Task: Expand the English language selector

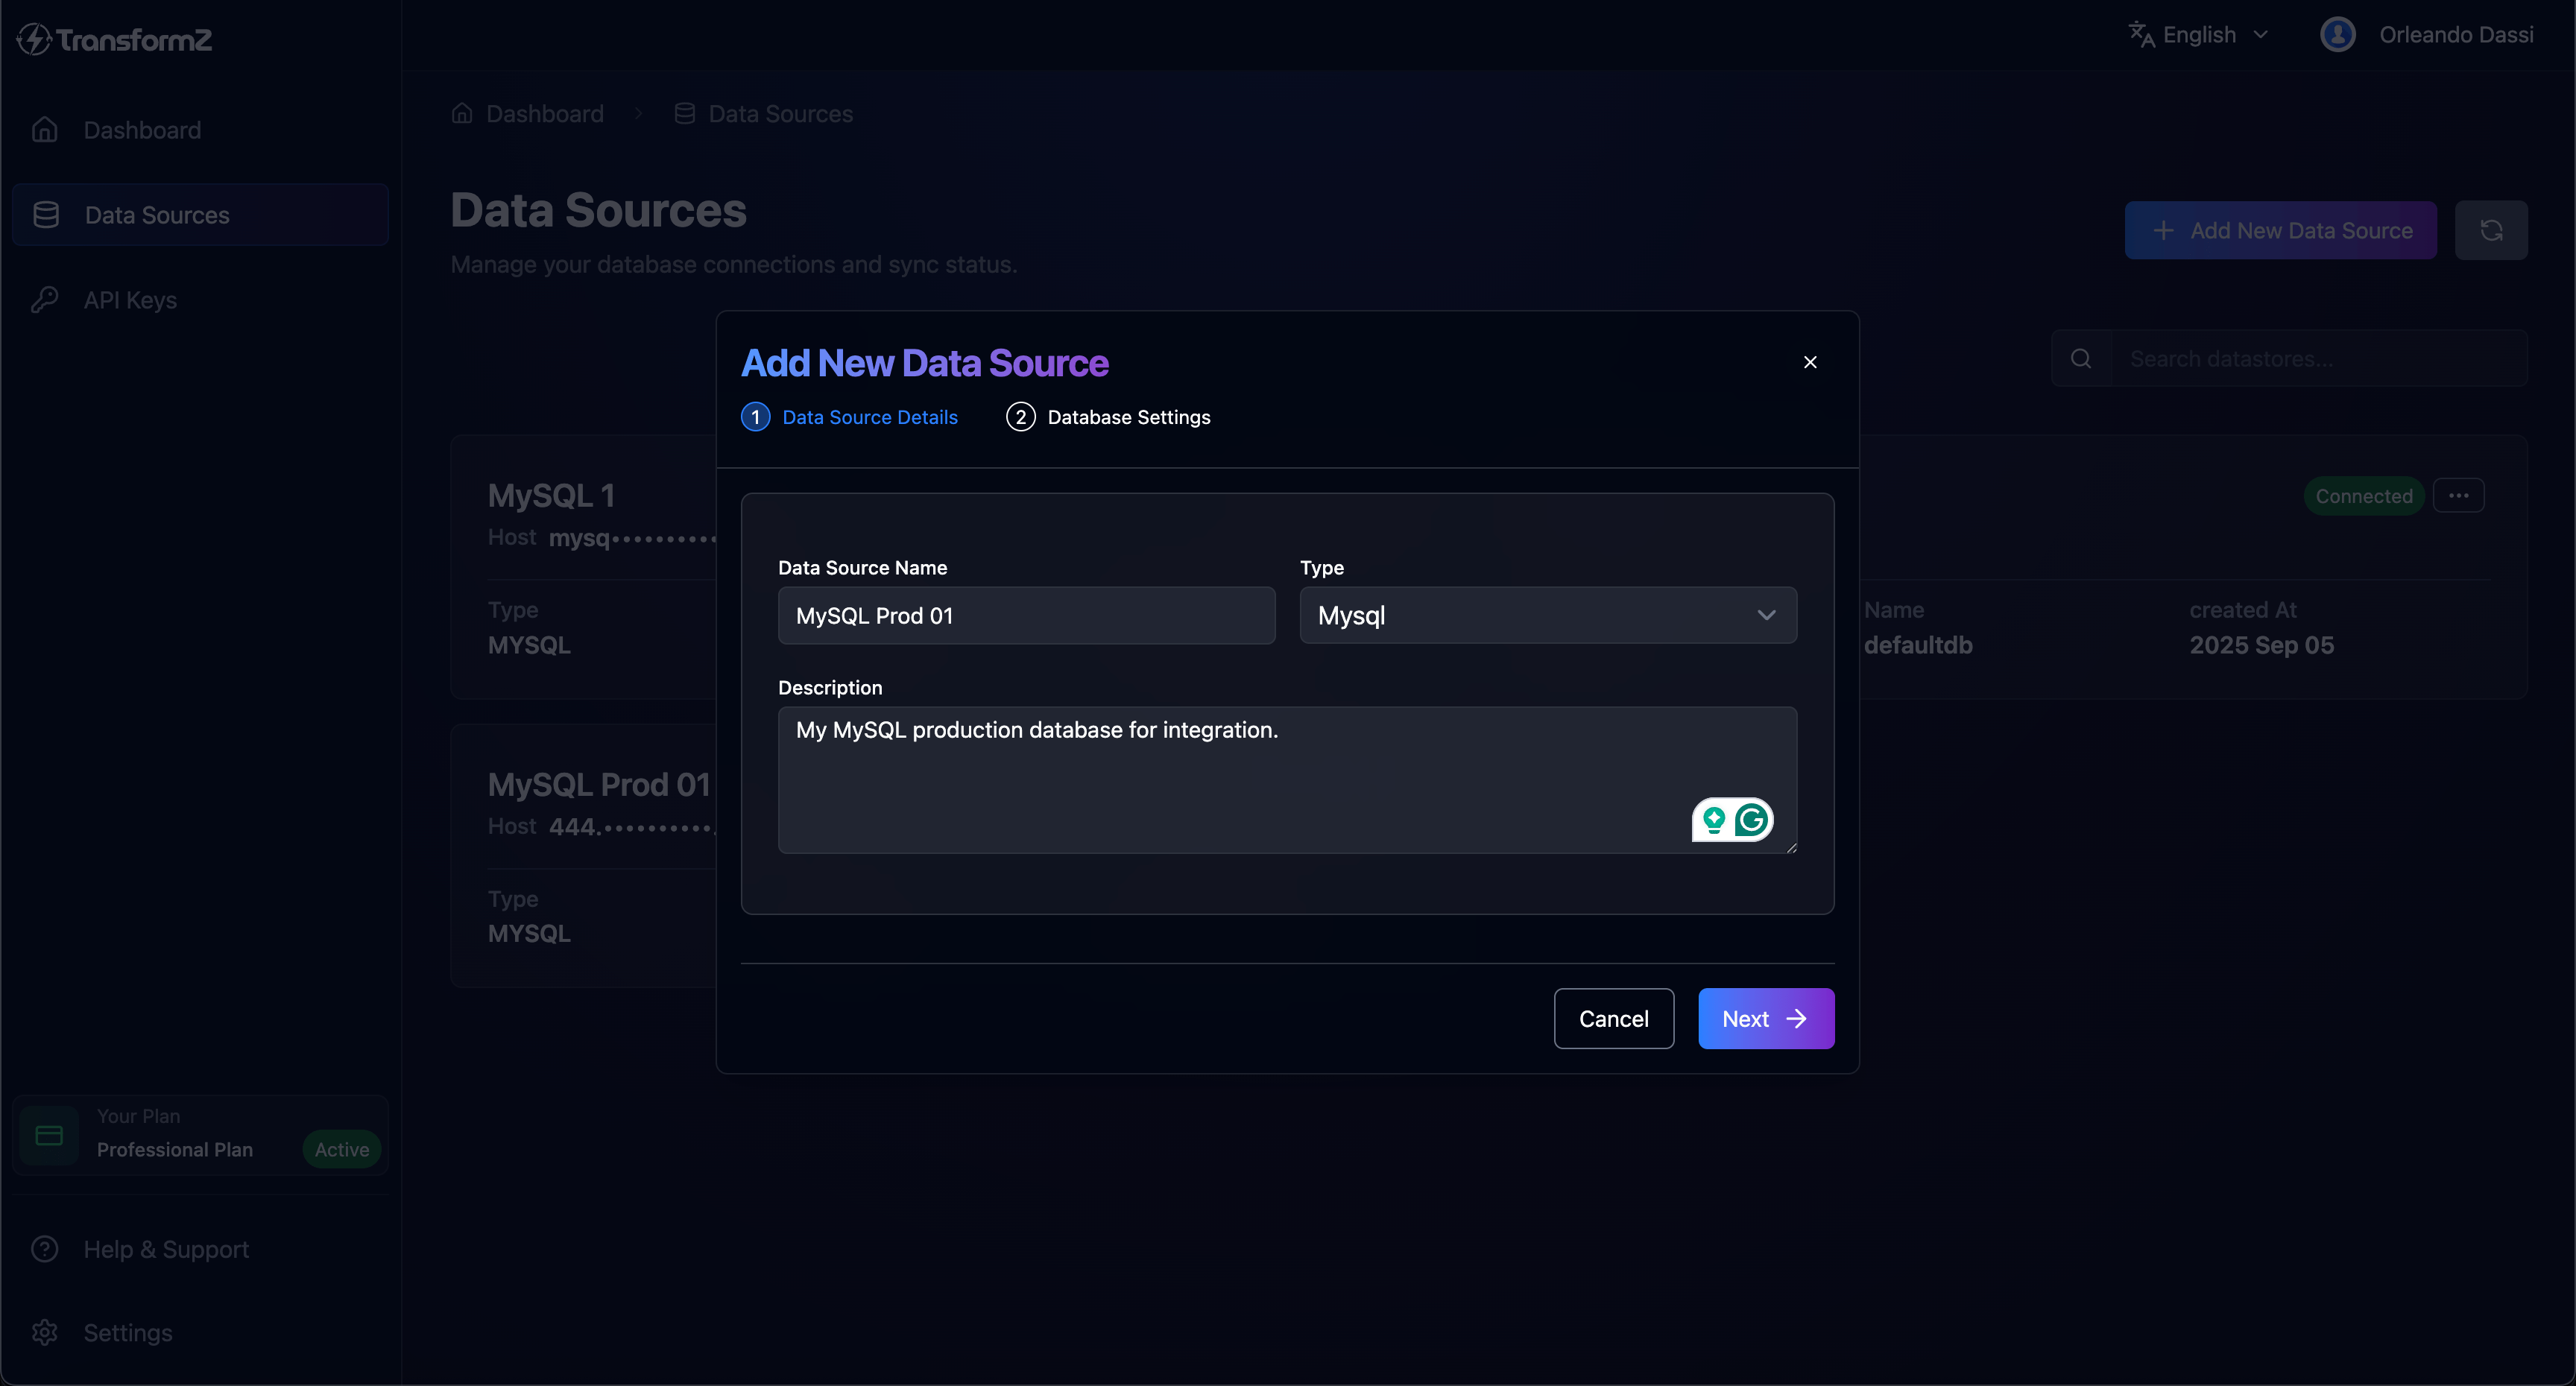Action: 2199,35
